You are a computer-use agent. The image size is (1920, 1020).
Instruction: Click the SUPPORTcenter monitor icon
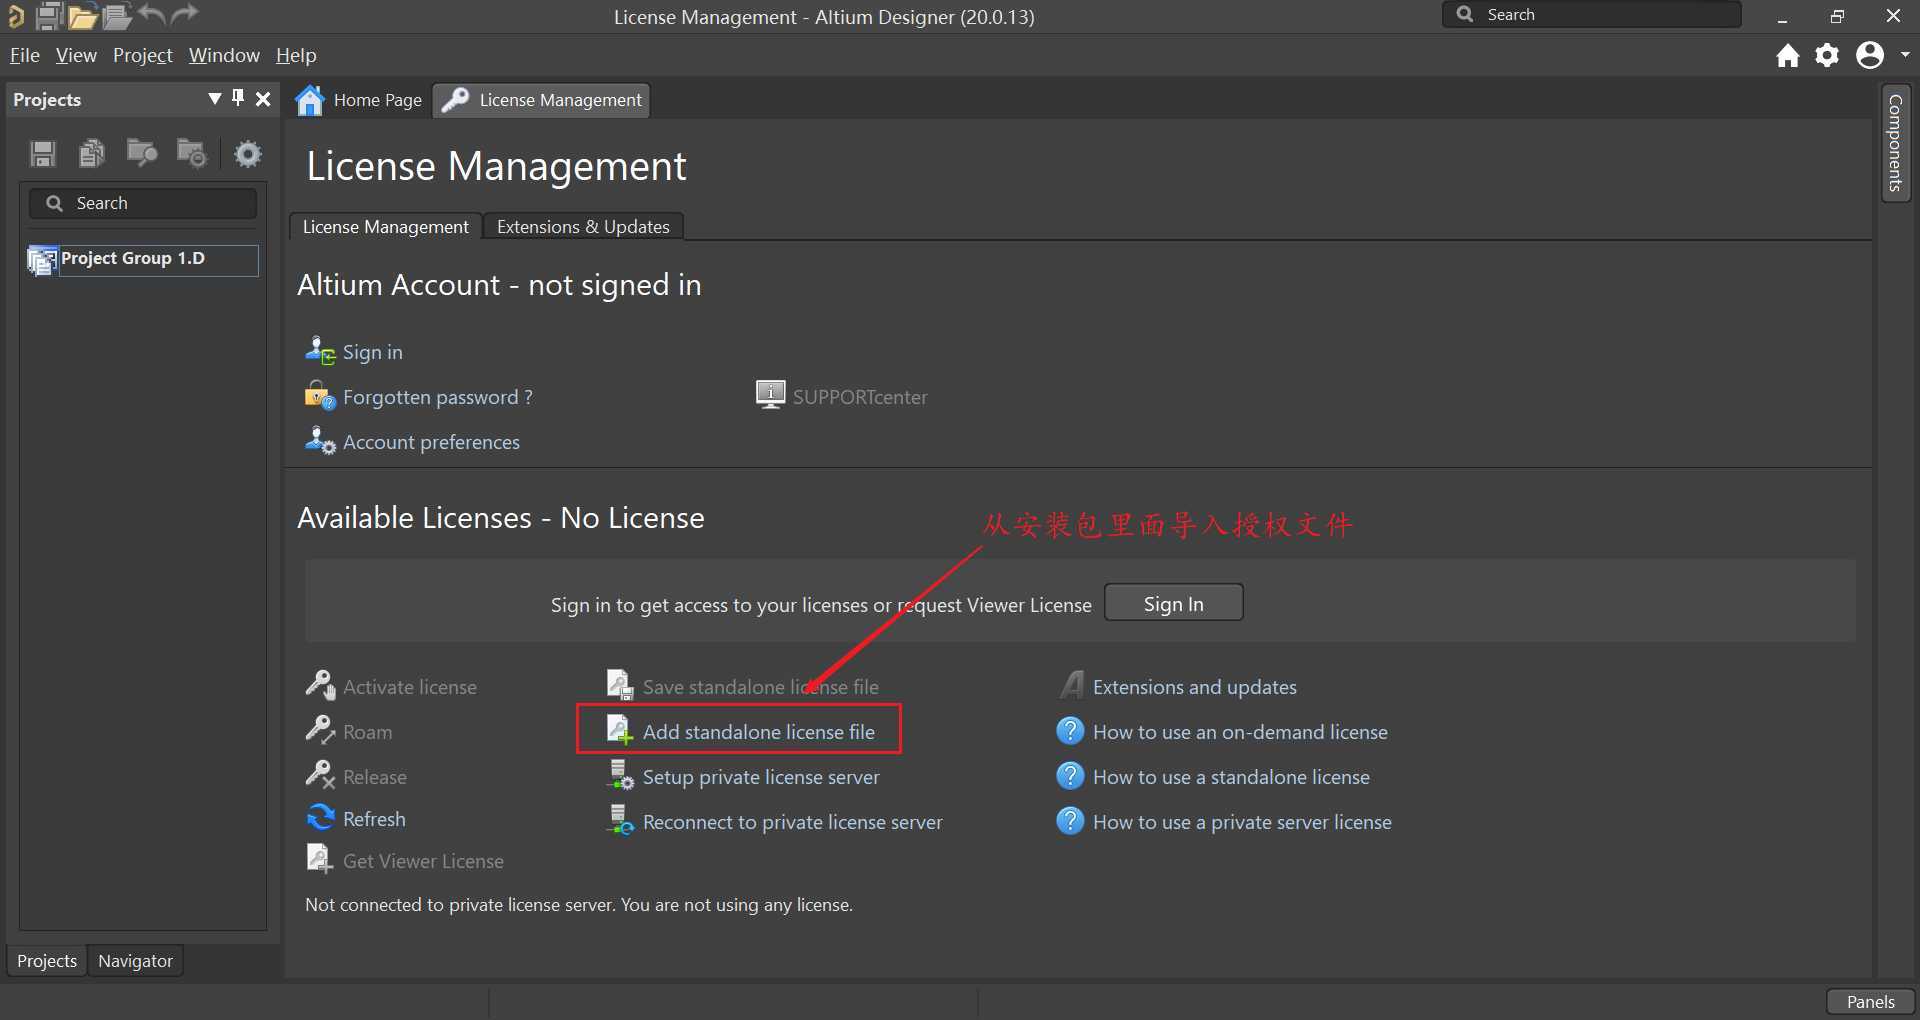pyautogui.click(x=770, y=395)
